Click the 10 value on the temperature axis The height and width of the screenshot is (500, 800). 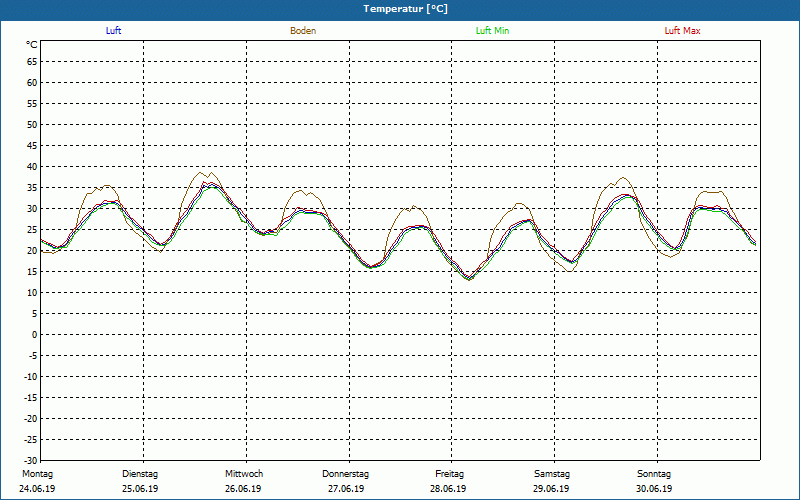pyautogui.click(x=32, y=292)
